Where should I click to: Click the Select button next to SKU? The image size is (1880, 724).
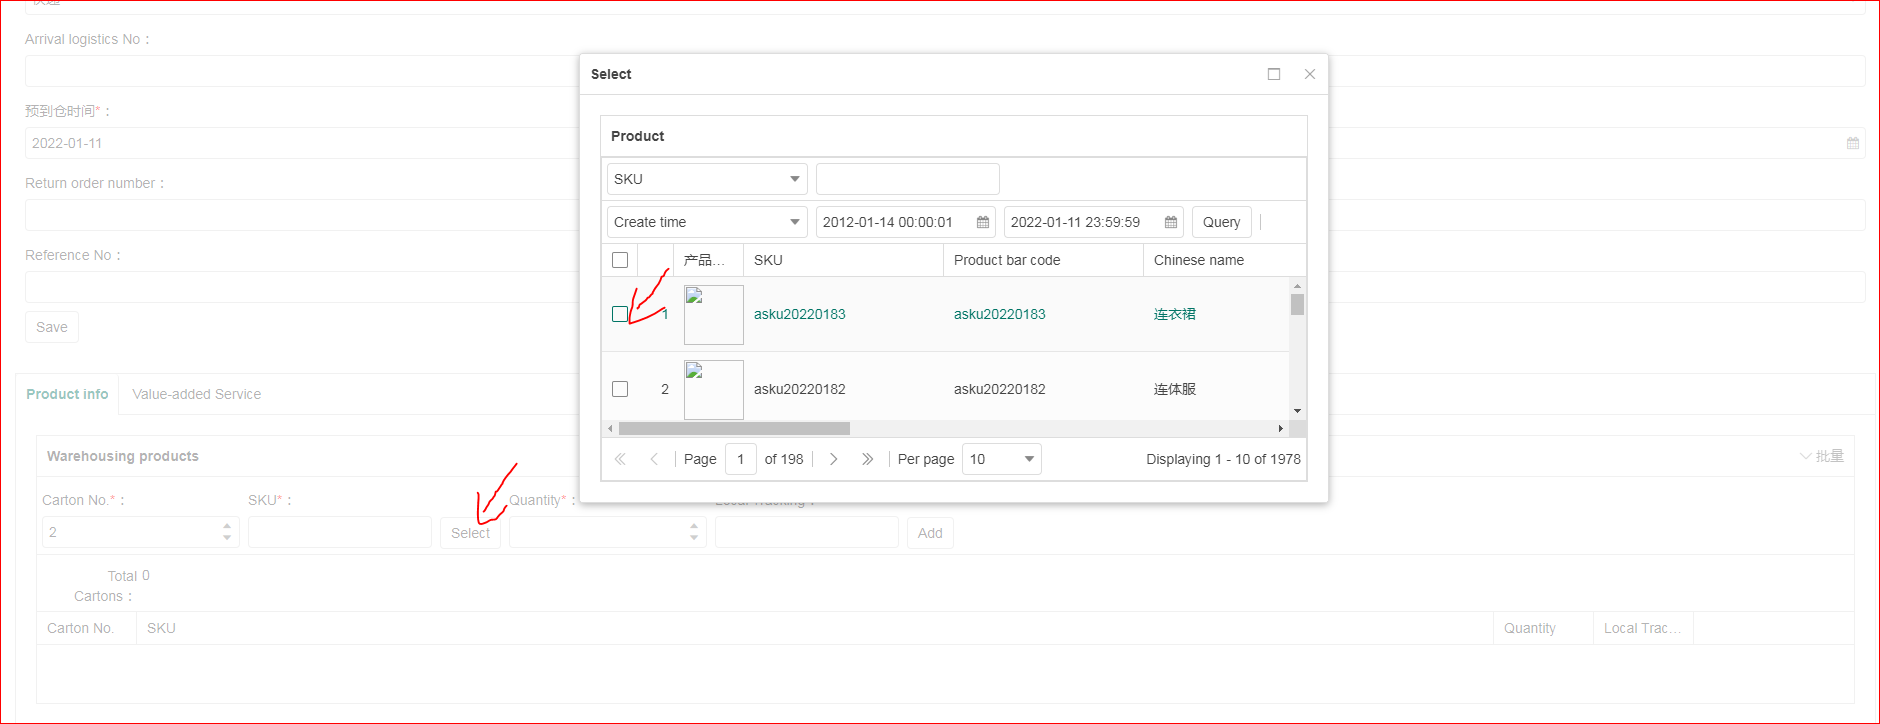pos(470,533)
